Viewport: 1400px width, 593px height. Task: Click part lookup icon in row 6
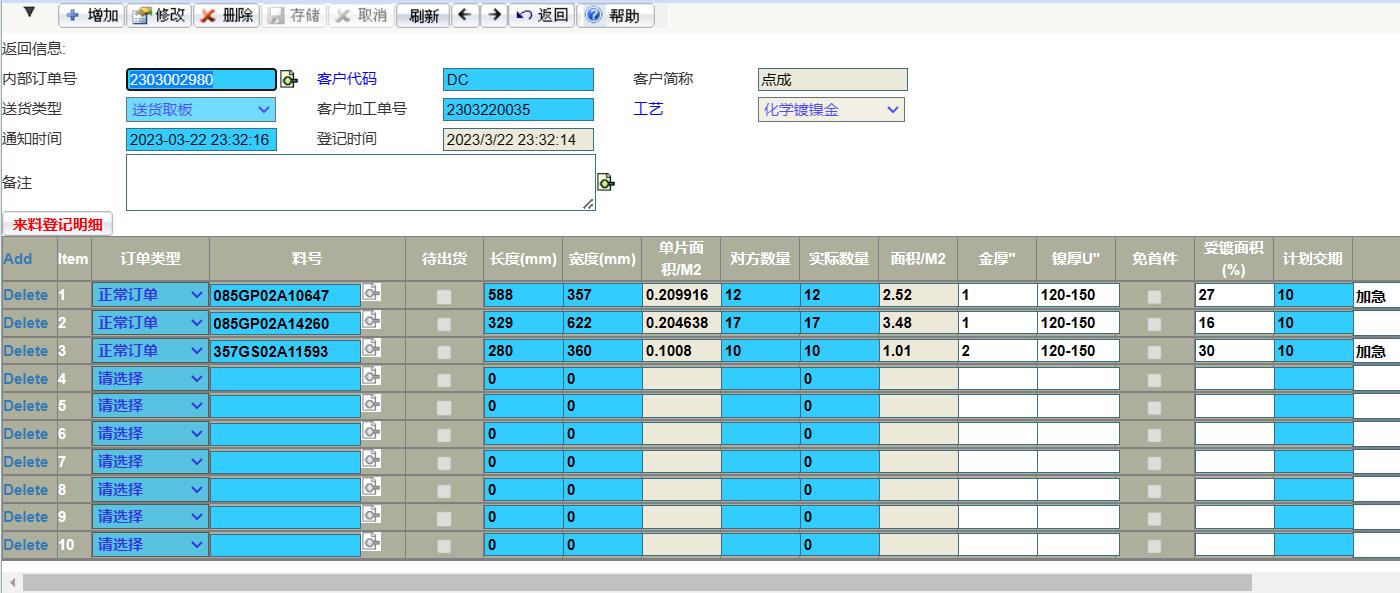371,431
